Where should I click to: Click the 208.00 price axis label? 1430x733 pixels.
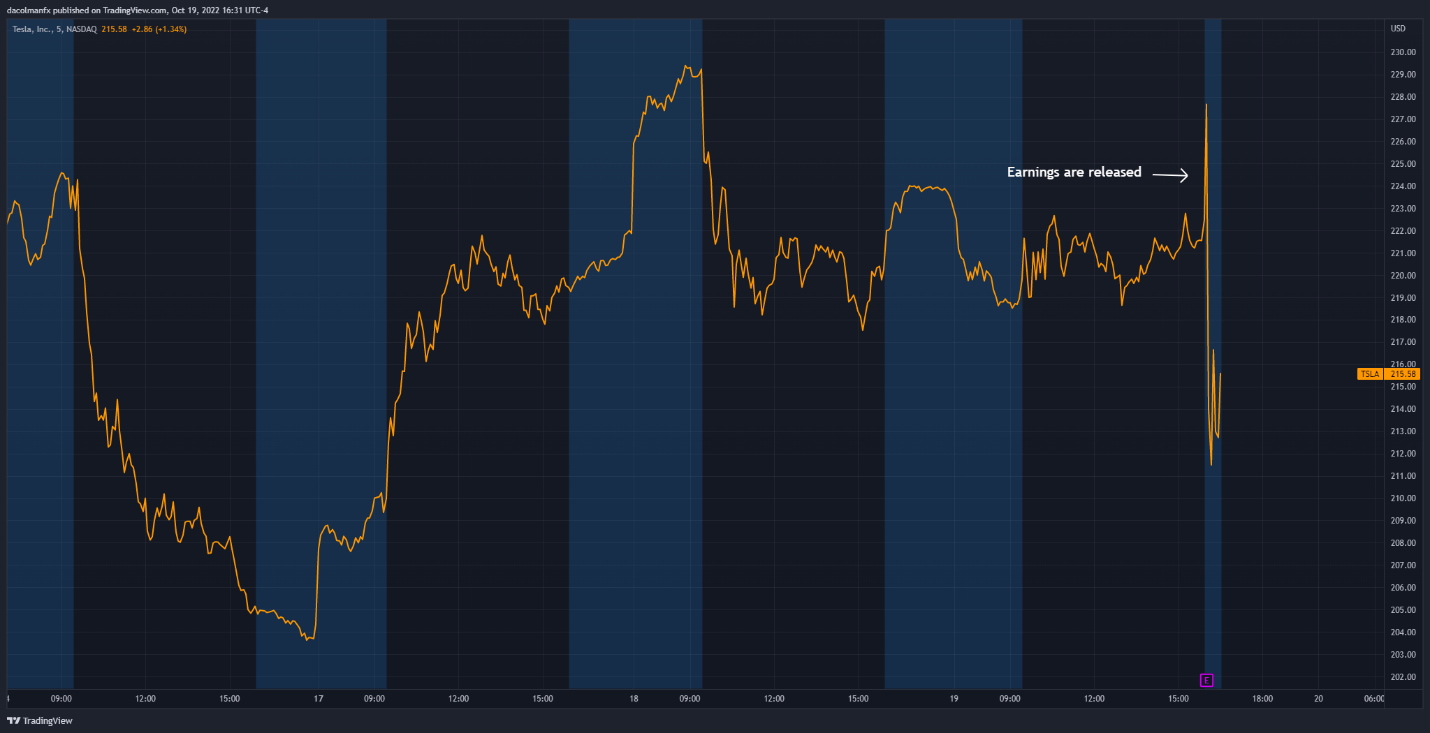tap(1402, 543)
